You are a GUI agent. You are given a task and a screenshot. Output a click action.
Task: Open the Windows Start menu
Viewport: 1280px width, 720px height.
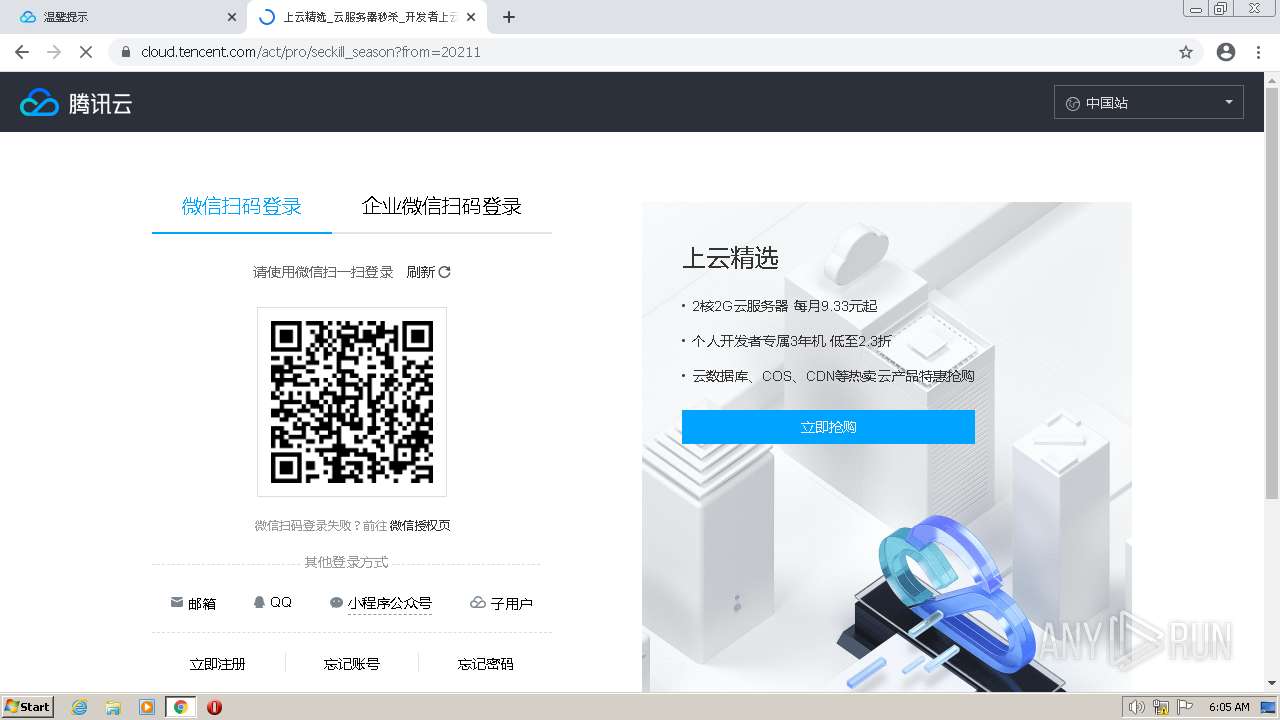click(x=28, y=707)
